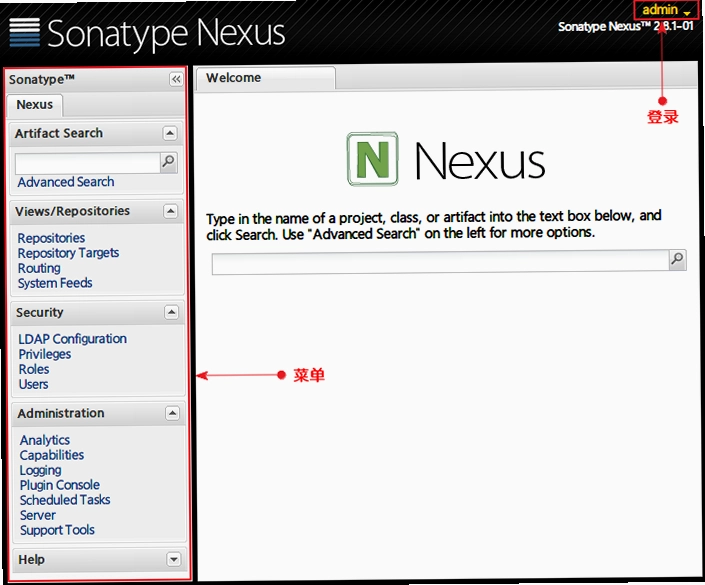Open LDAP Configuration

coord(72,339)
